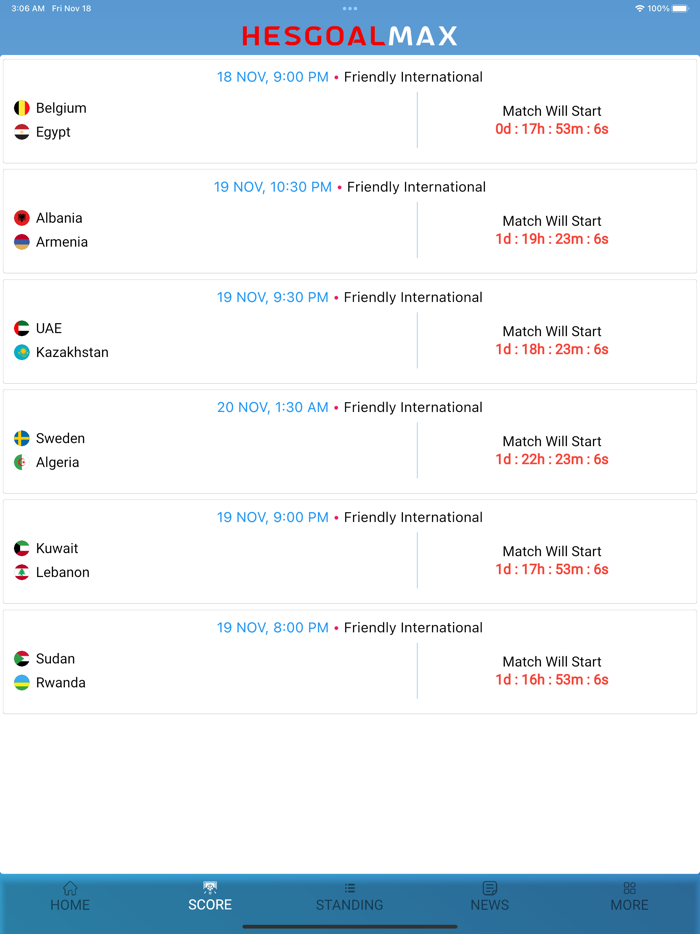Open the News tab
Image resolution: width=700 pixels, height=934 pixels.
[490, 896]
